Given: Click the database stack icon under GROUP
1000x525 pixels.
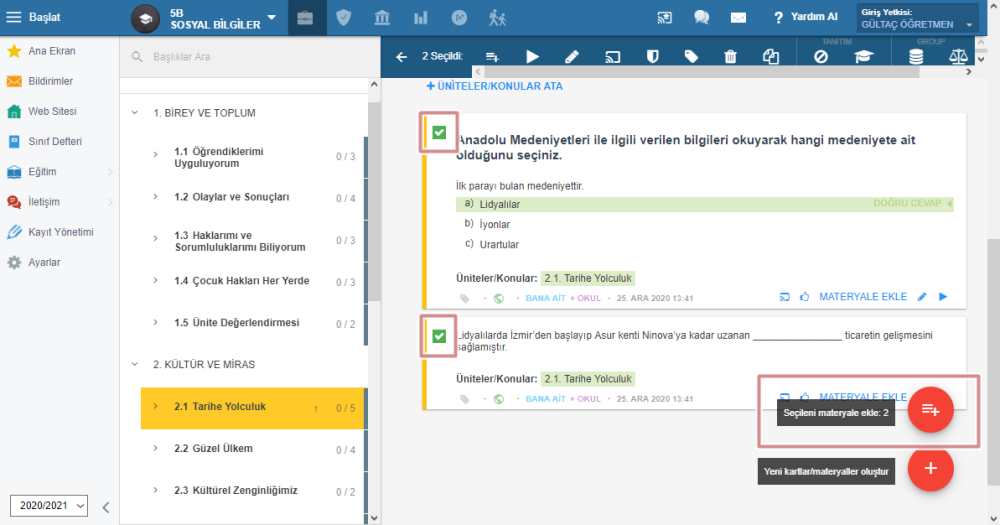Looking at the screenshot, I should [916, 57].
